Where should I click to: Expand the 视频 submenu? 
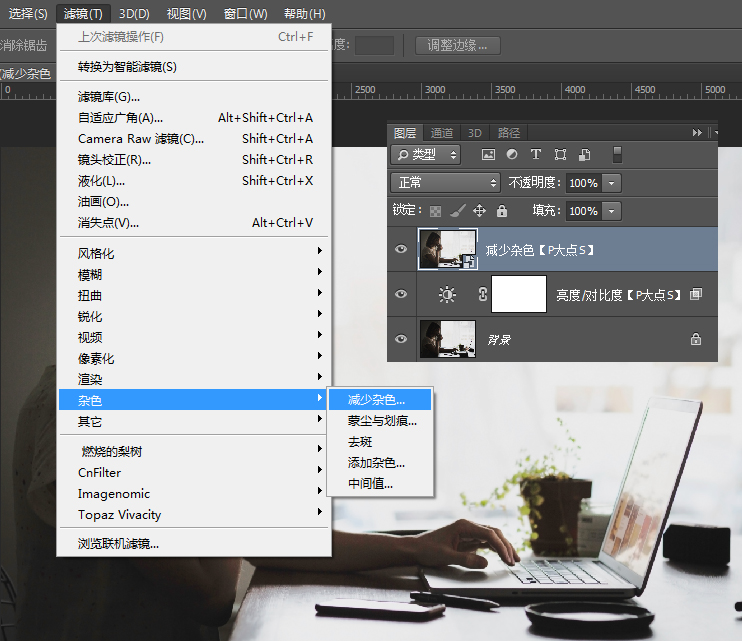193,337
